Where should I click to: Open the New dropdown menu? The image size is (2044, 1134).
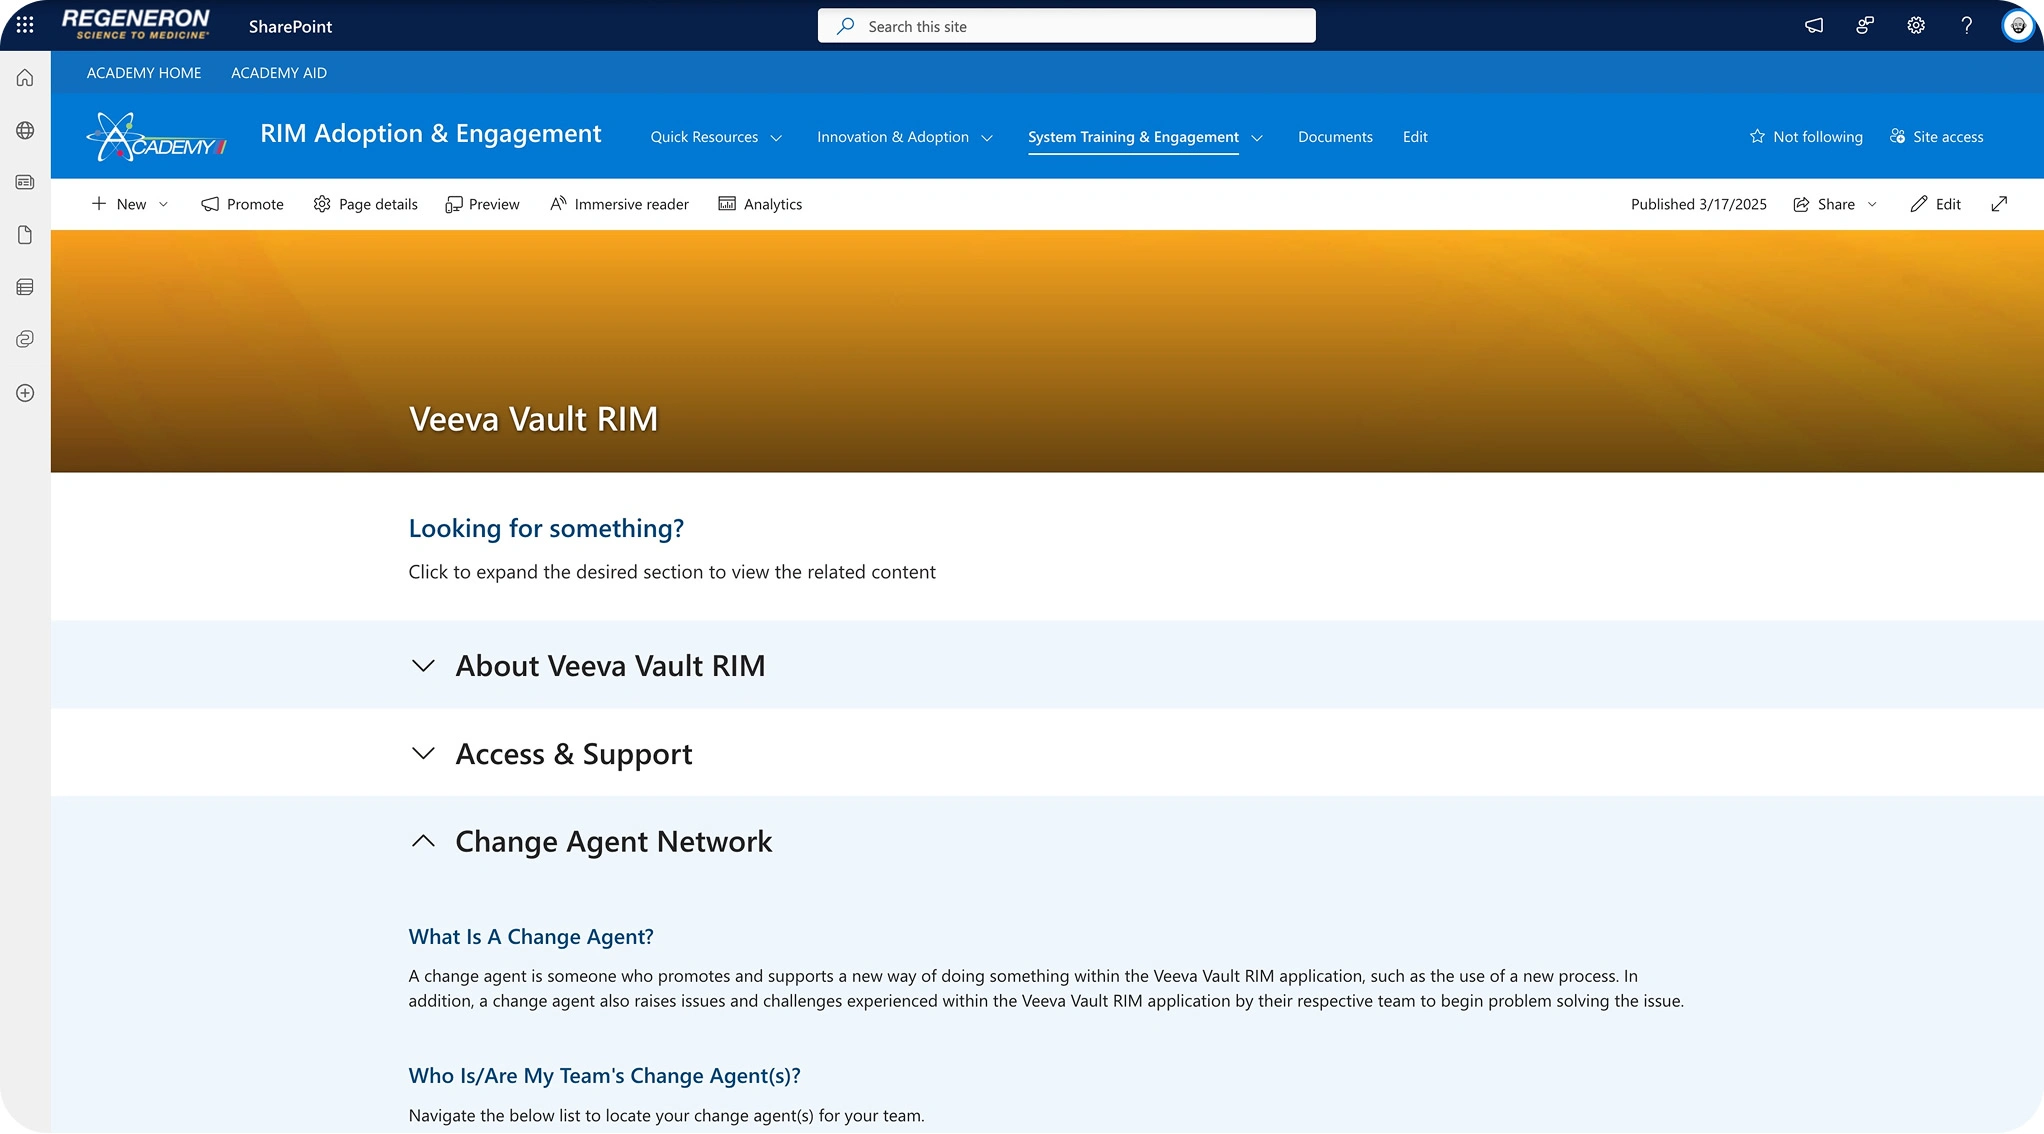coord(130,204)
